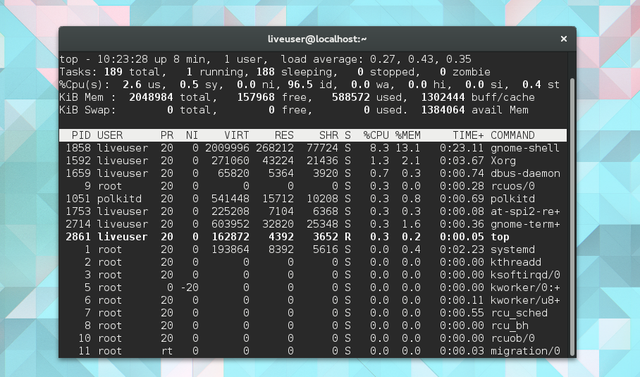Click polkitd in the COMMAND column
Viewport: 640px width, 377px height.
click(513, 198)
